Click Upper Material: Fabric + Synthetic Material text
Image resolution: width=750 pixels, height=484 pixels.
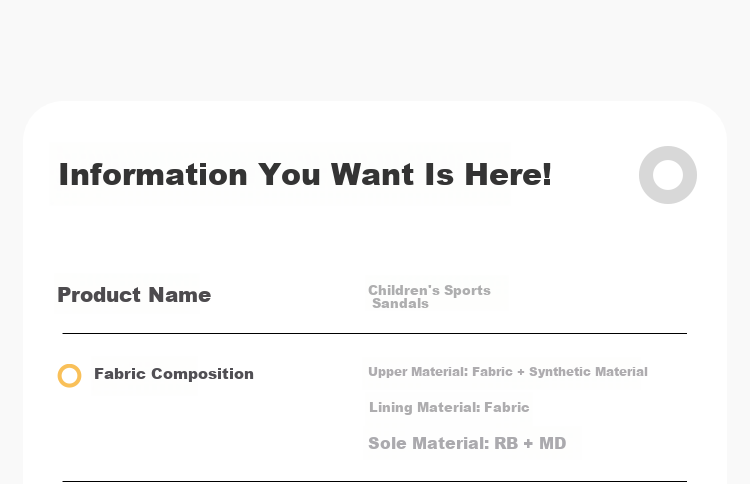pyautogui.click(x=507, y=372)
